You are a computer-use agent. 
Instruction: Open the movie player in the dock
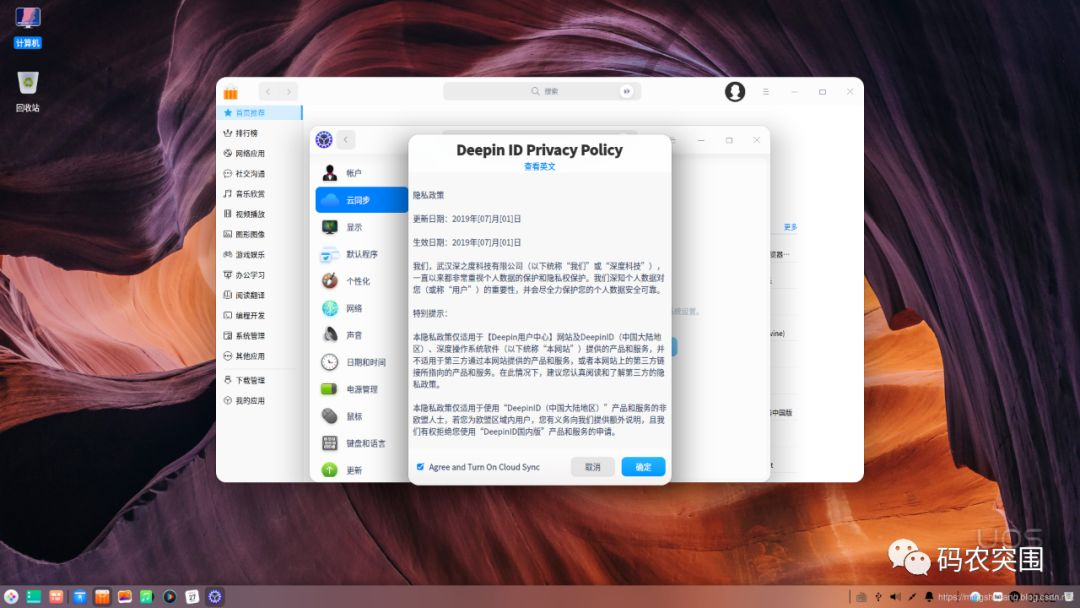[169, 596]
